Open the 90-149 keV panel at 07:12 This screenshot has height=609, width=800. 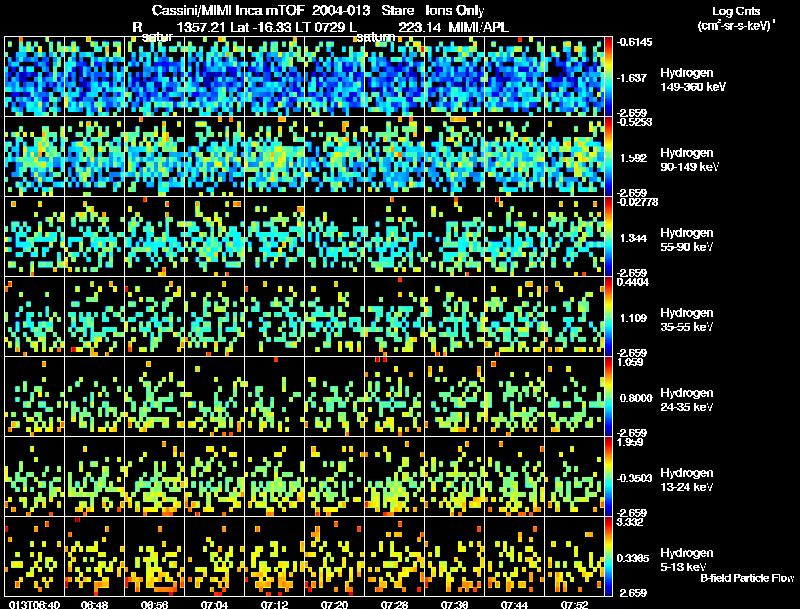tap(274, 157)
